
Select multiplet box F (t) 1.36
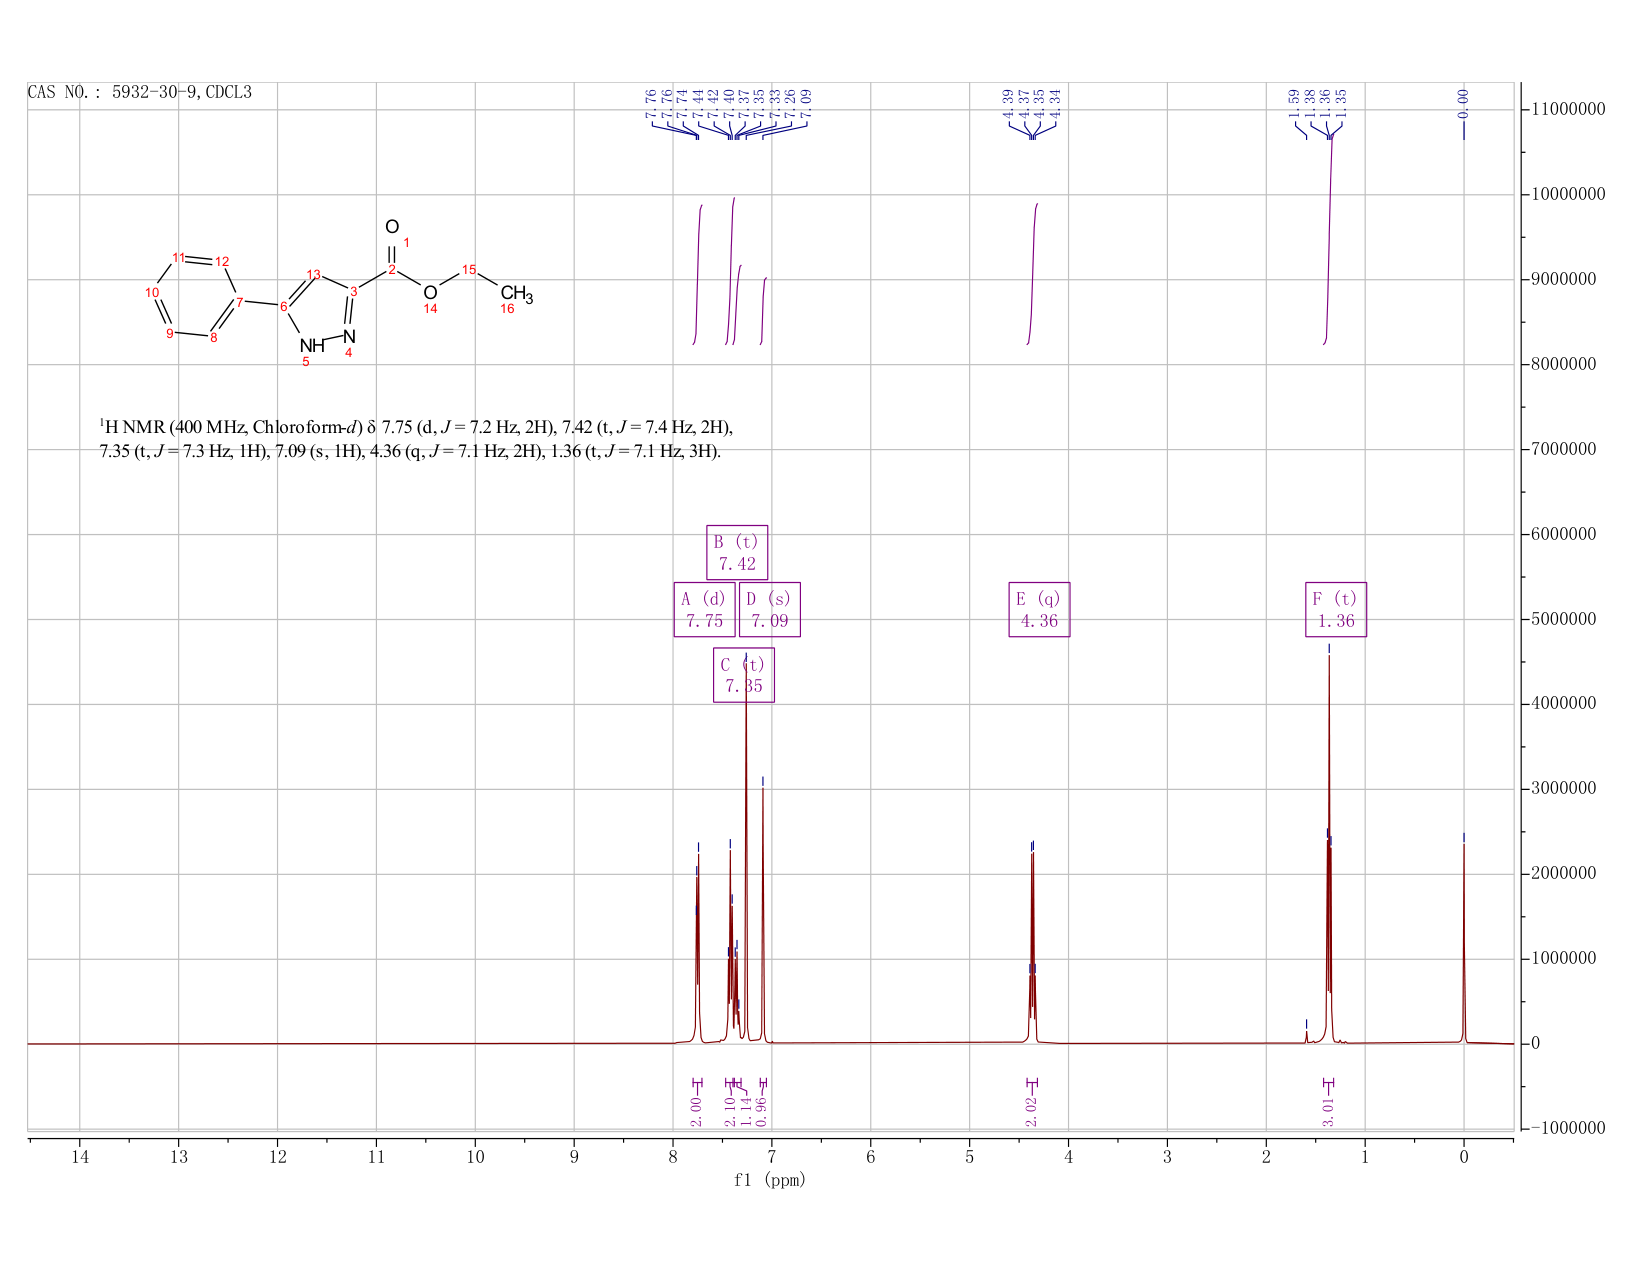click(x=1336, y=610)
